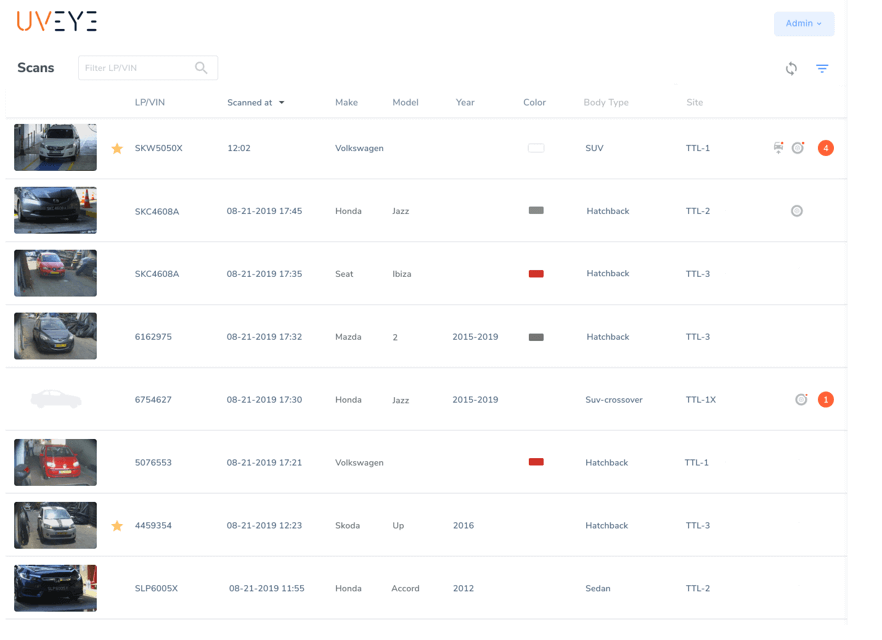Click red color swatch for Seat Ibiza
882x640 pixels.
(536, 274)
